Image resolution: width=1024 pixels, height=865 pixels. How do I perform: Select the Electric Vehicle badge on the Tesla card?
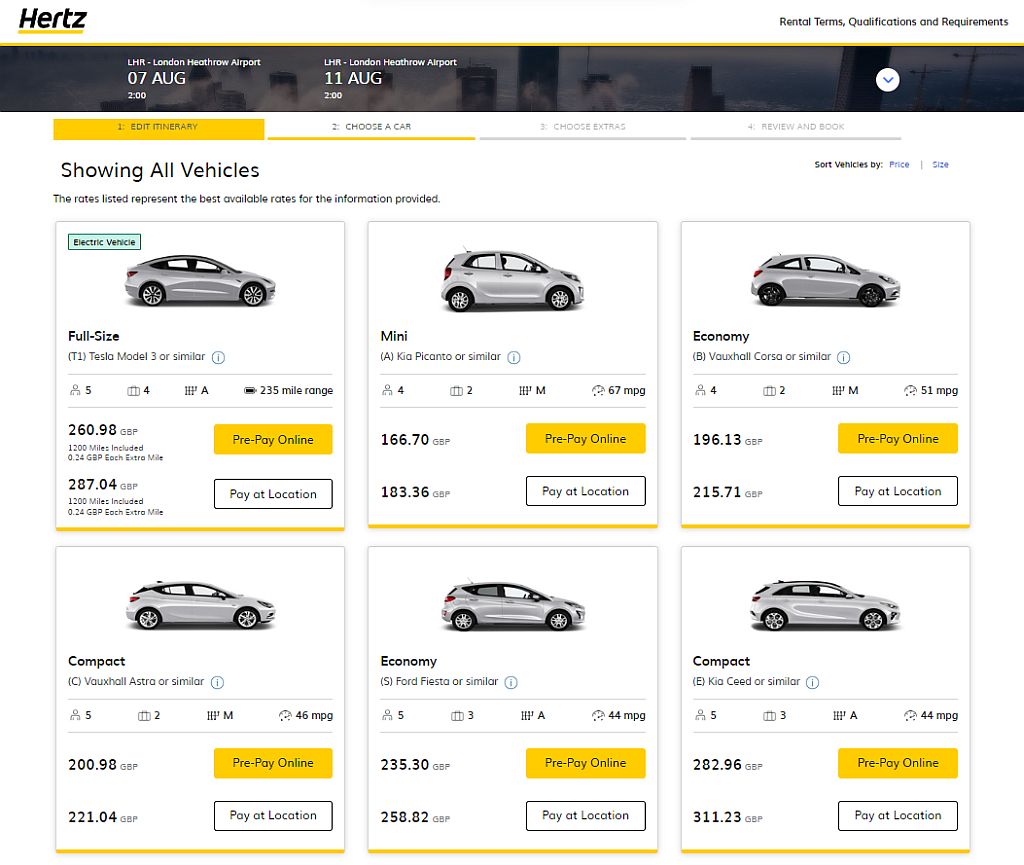pyautogui.click(x=104, y=242)
